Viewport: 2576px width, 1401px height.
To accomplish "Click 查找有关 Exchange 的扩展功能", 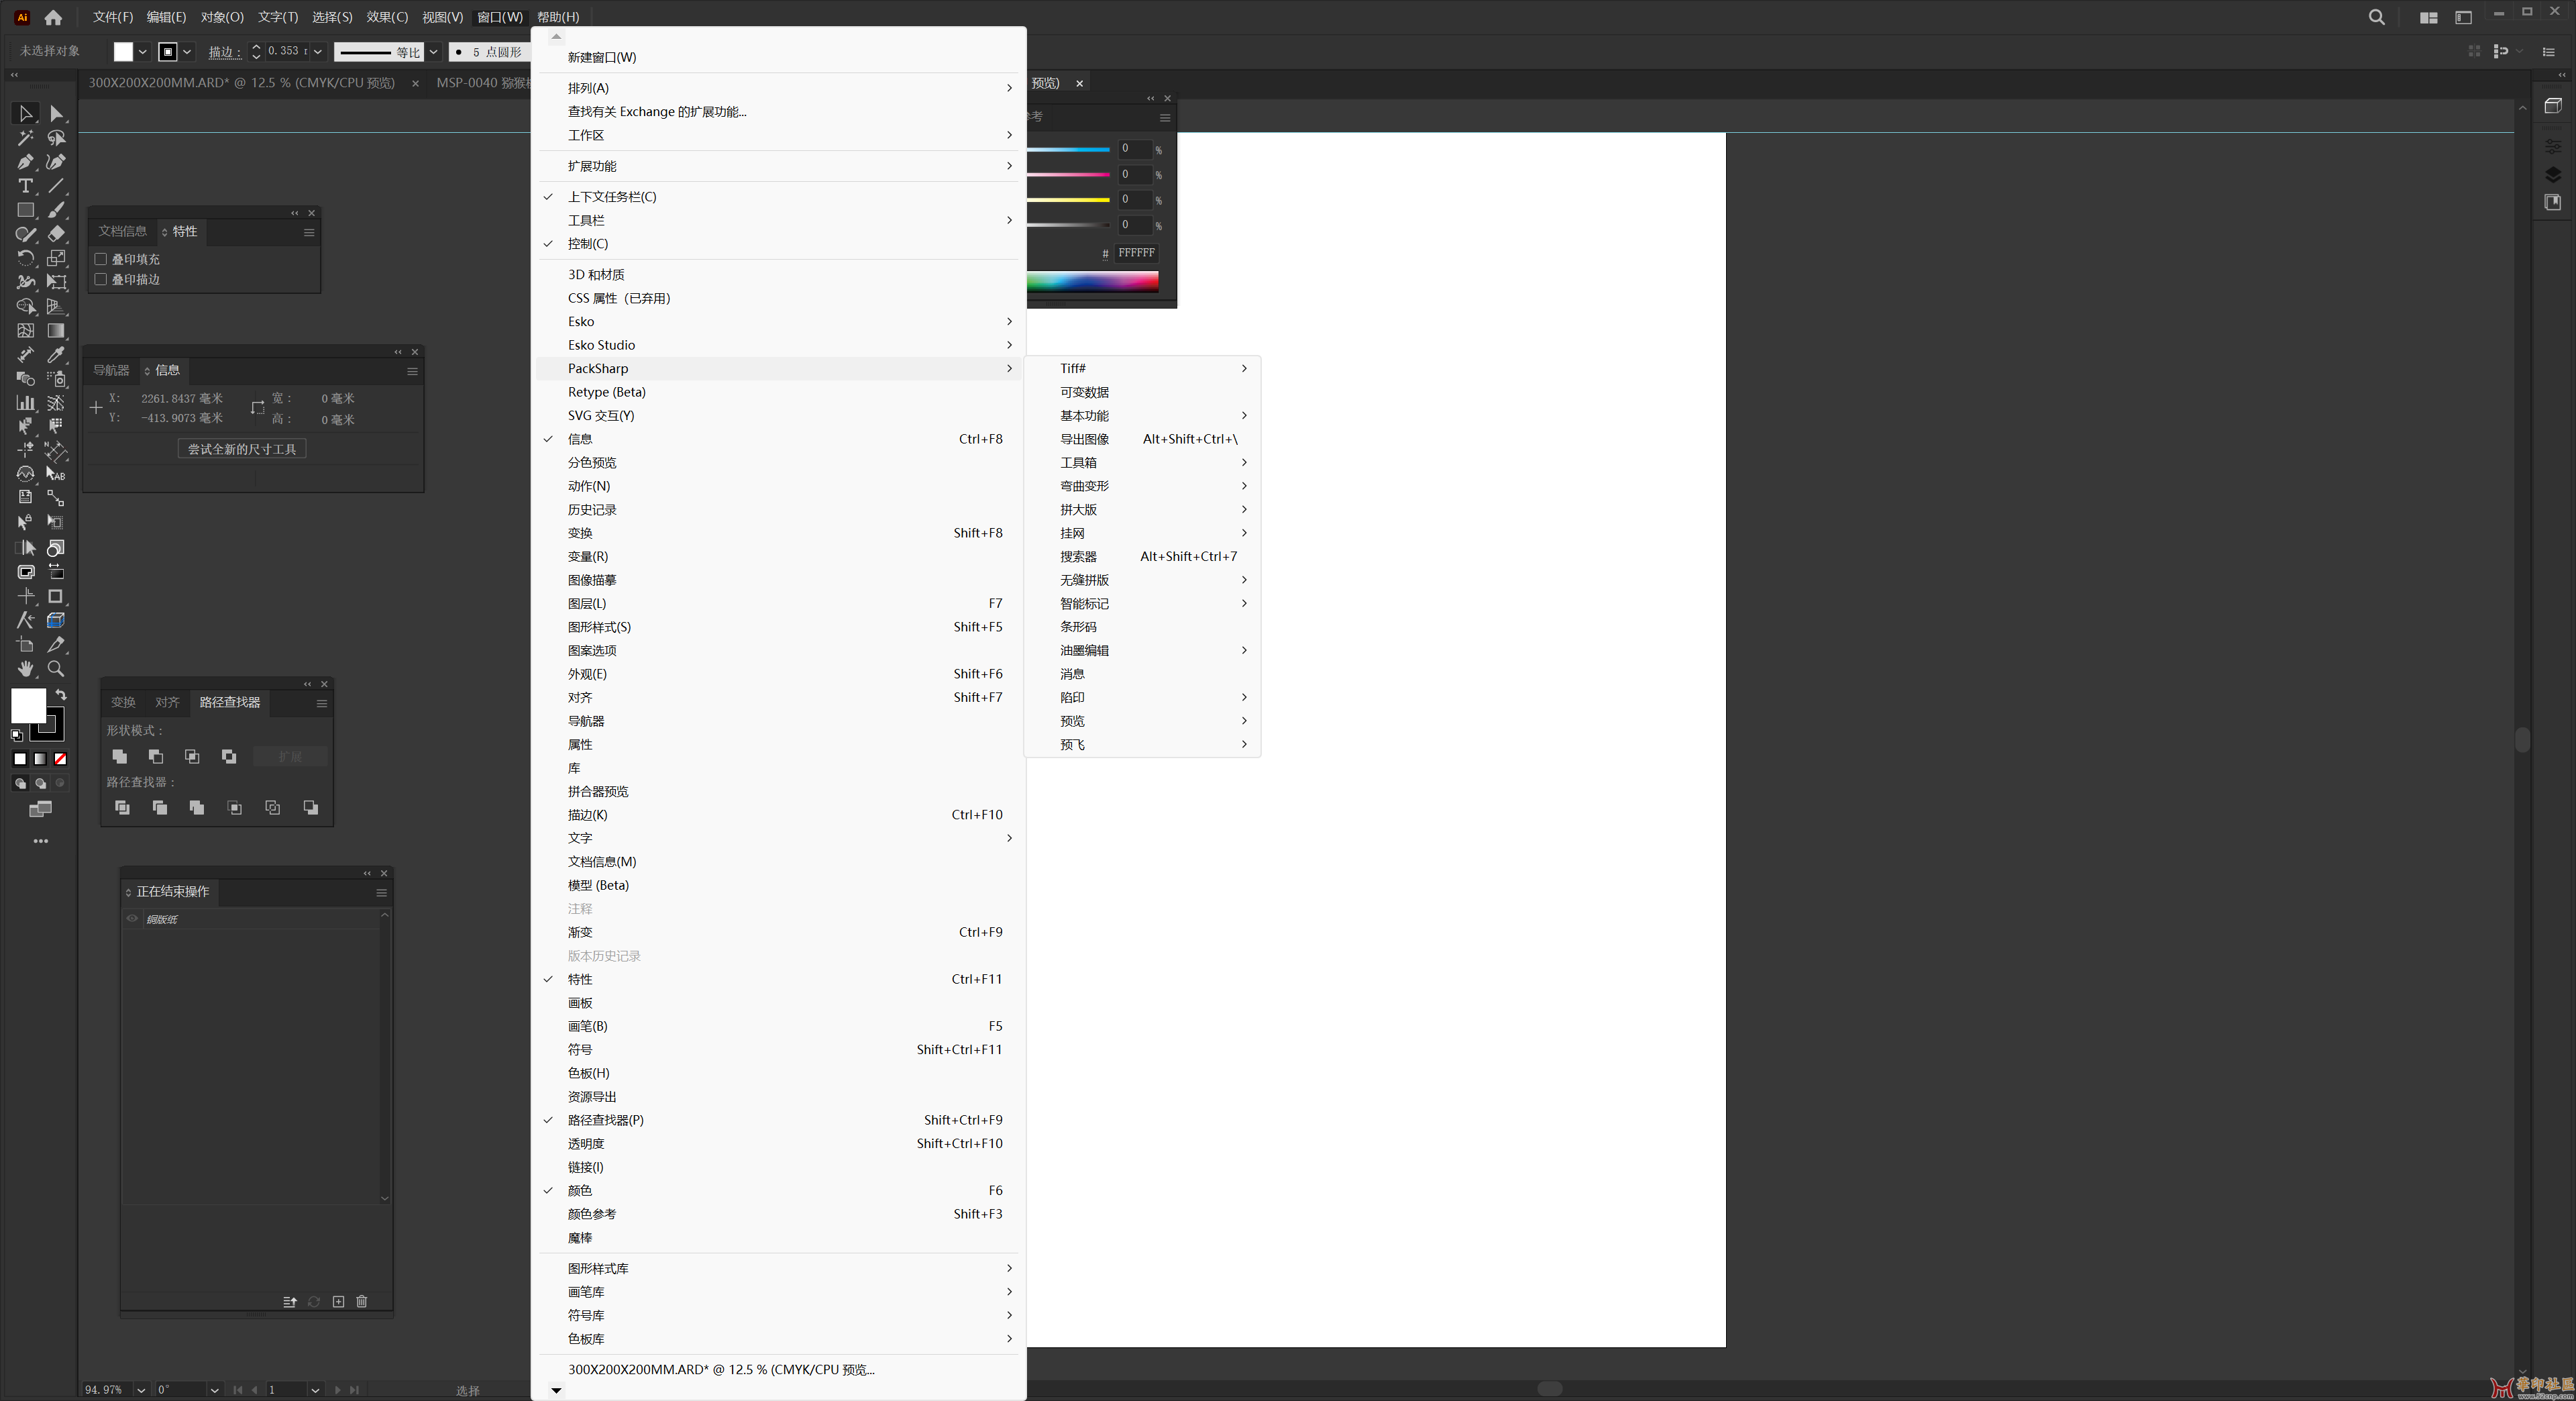I will pos(778,112).
